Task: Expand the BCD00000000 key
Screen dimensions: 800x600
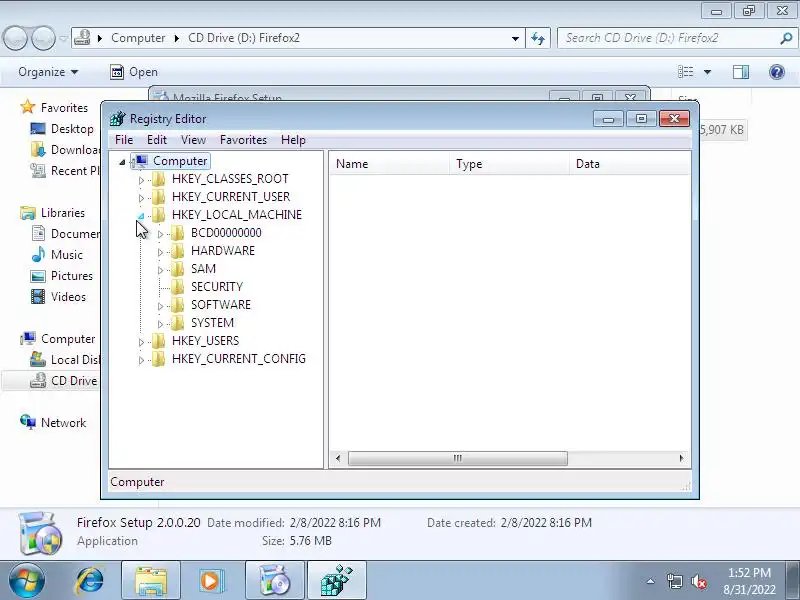Action: (160, 234)
